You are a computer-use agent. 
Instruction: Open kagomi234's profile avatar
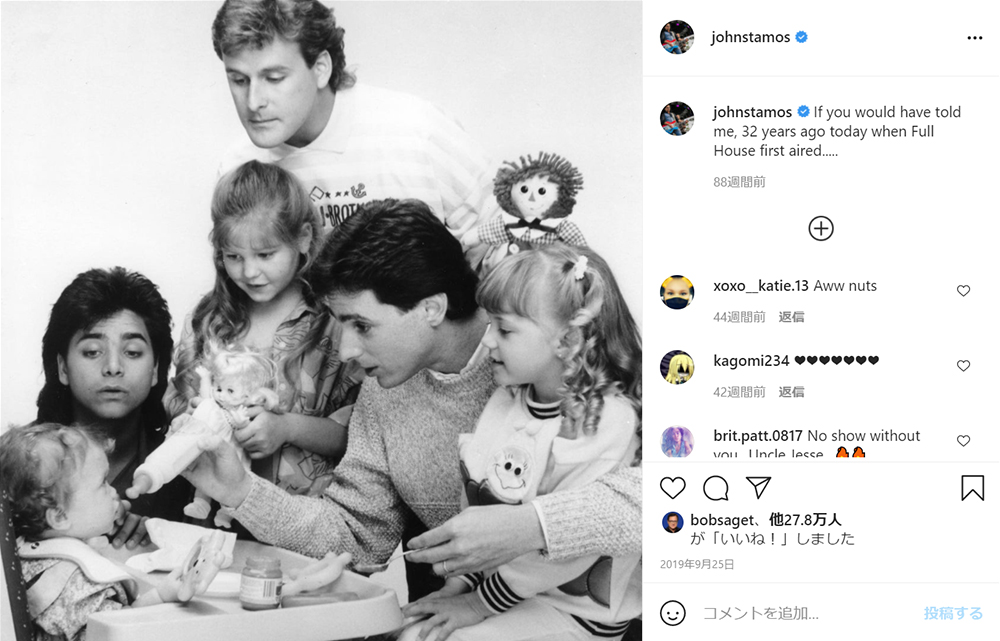click(x=677, y=367)
